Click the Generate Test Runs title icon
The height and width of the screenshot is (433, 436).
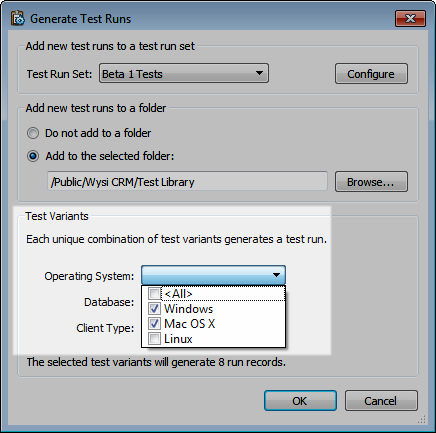coord(18,18)
